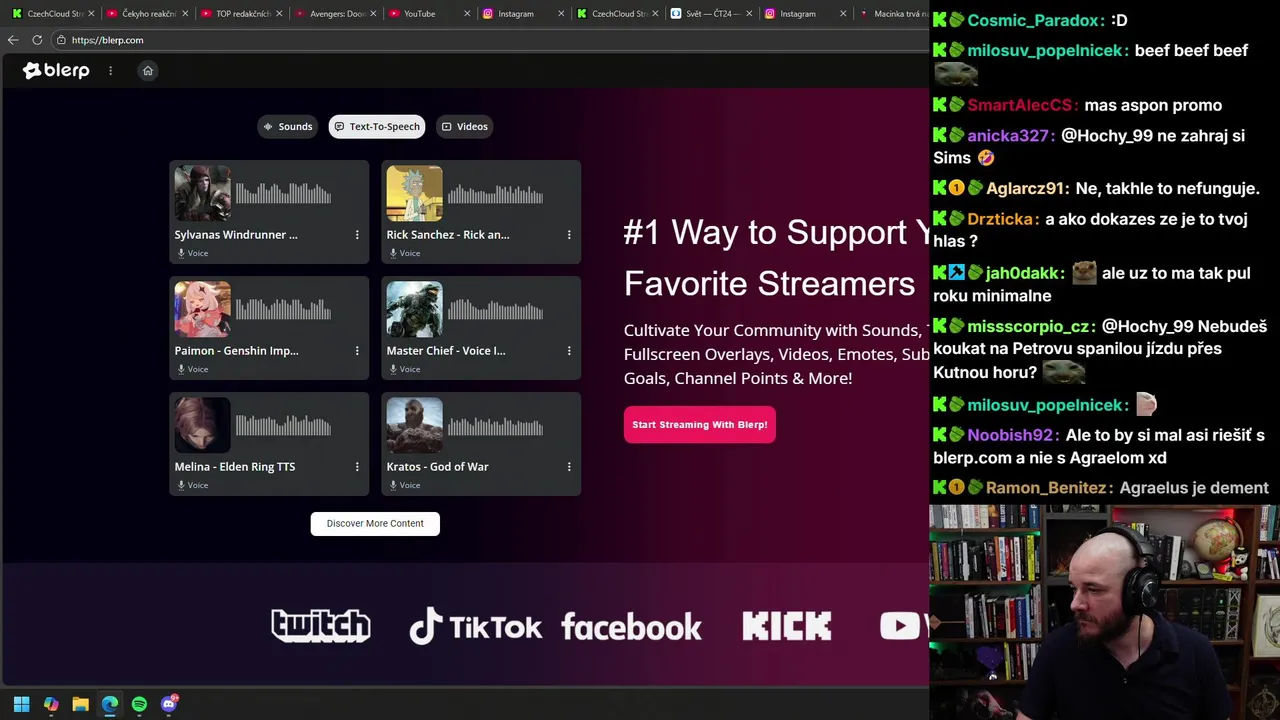
Task: Click Master Chief - Voice title
Action: [446, 351]
